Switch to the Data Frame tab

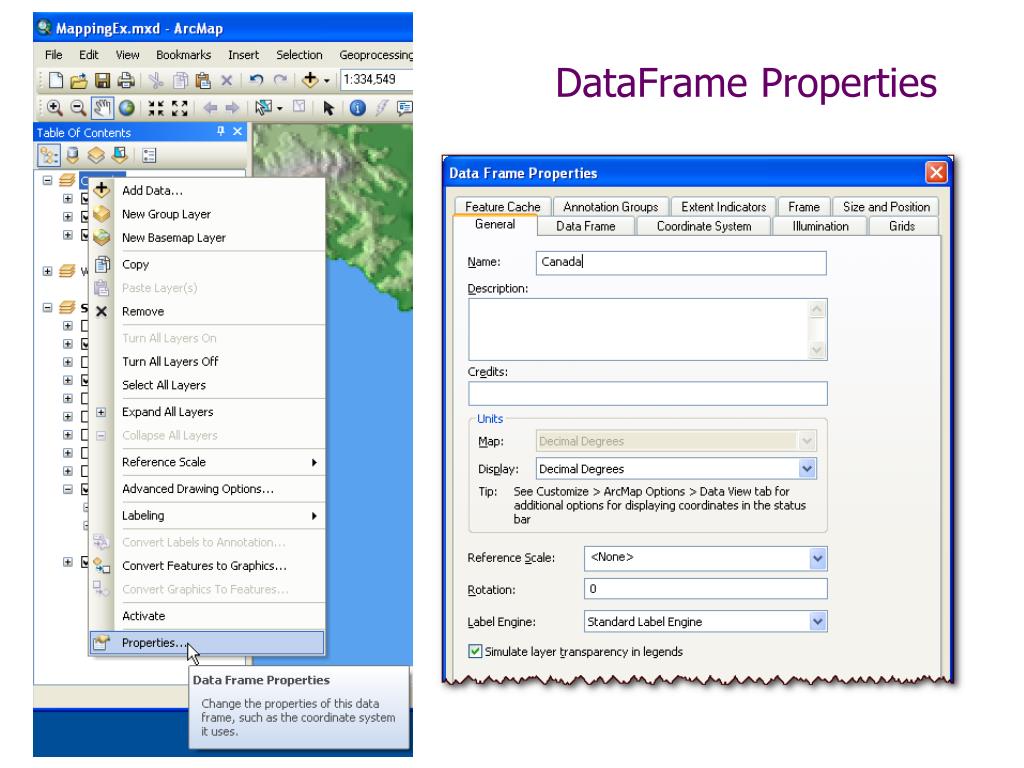pyautogui.click(x=586, y=226)
